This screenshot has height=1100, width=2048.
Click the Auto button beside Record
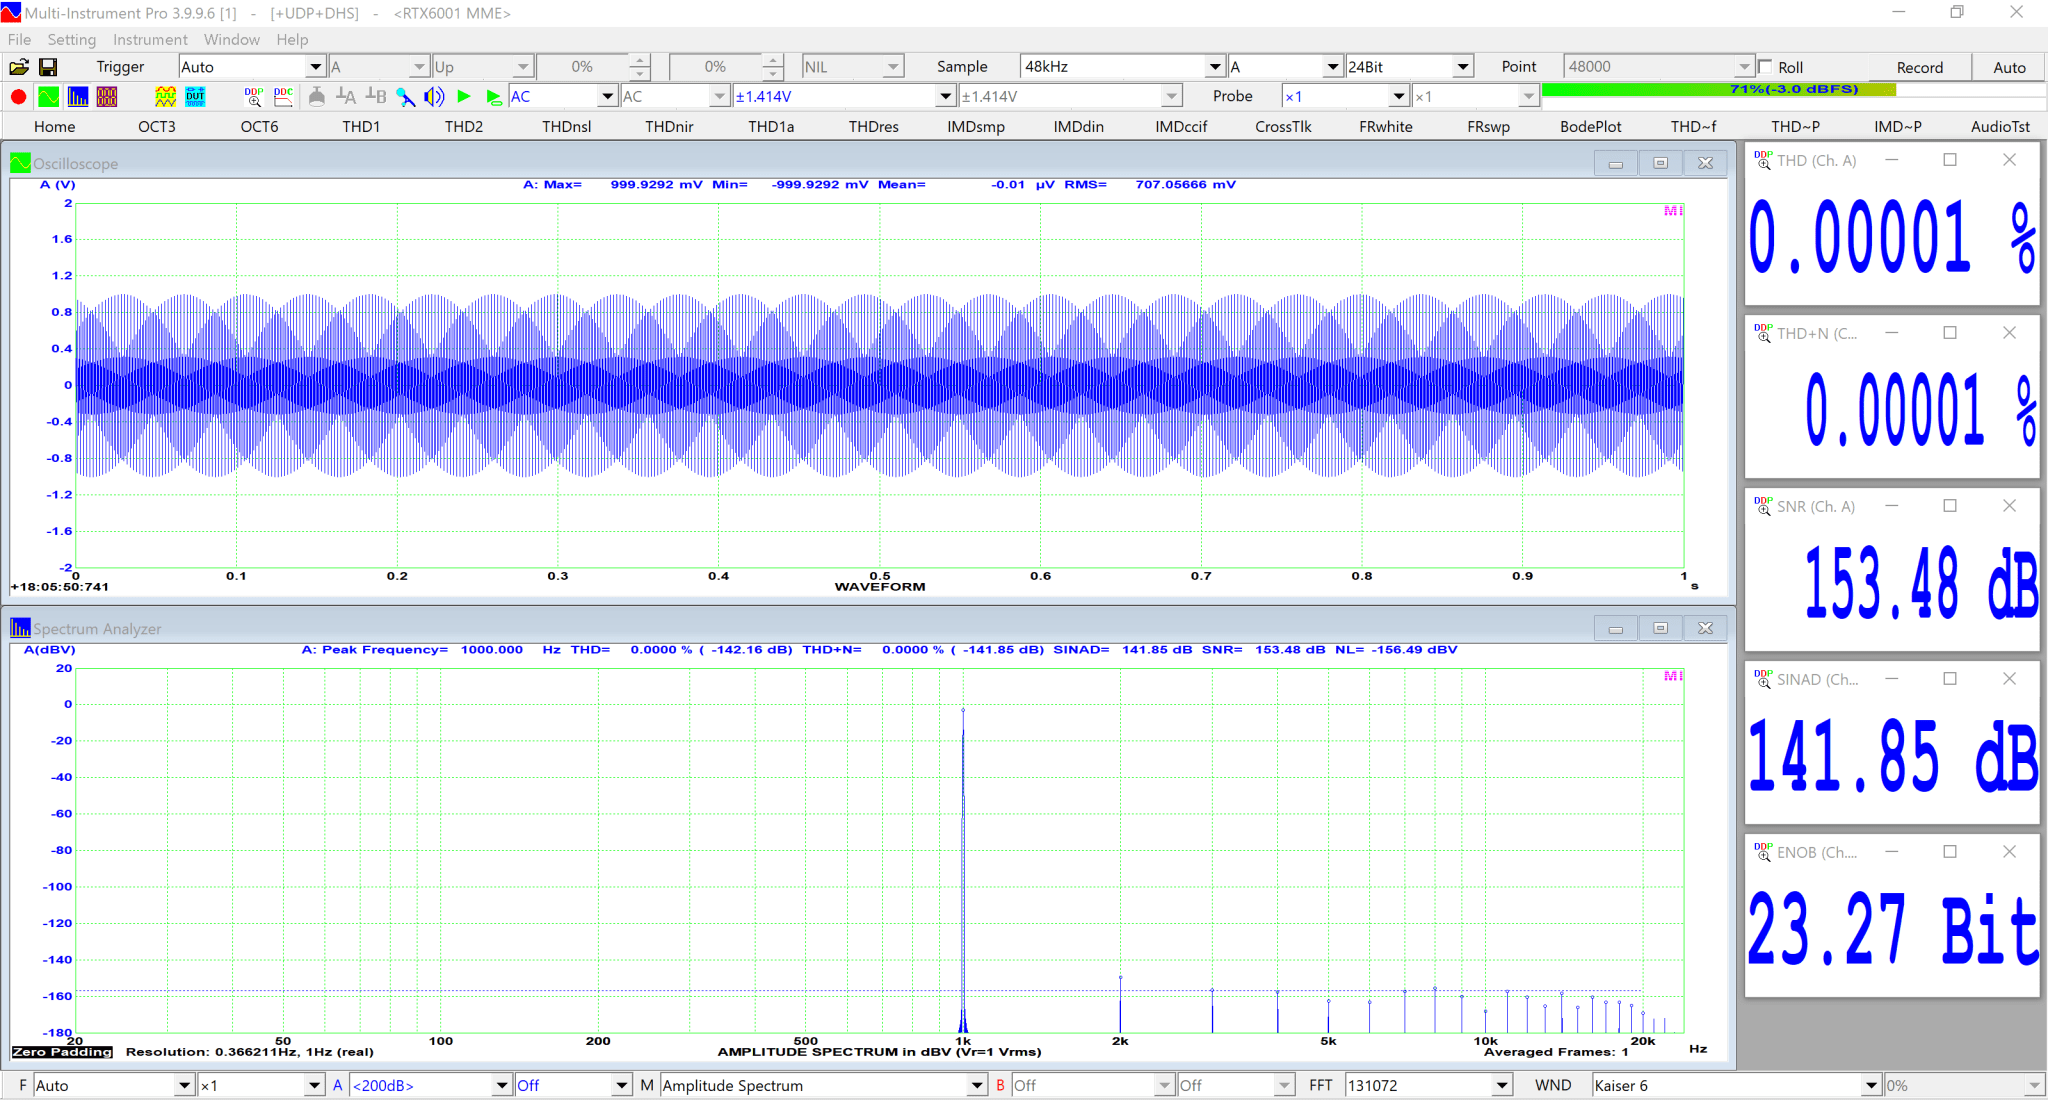[x=2009, y=67]
